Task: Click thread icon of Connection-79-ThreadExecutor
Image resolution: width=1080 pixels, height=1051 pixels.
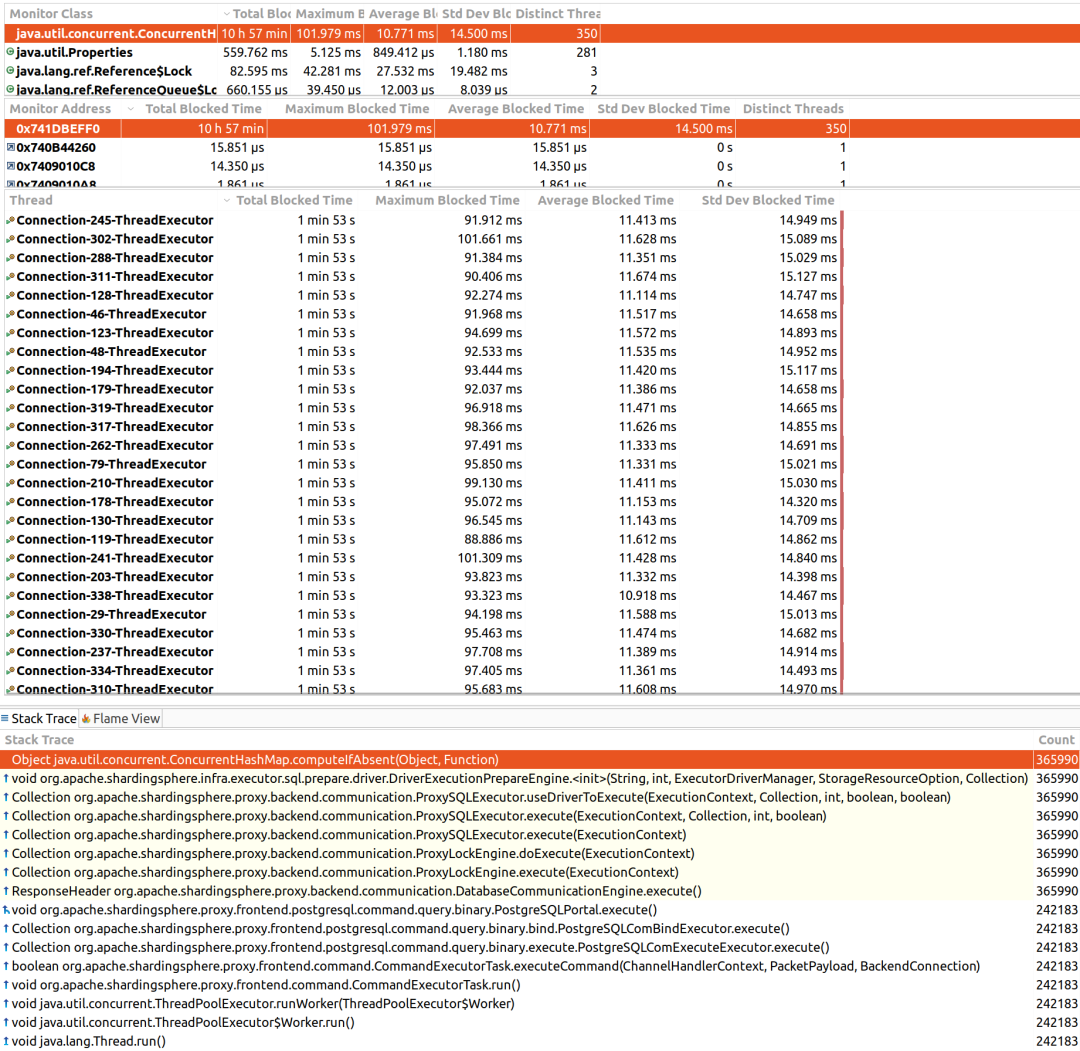Action: coord(10,464)
